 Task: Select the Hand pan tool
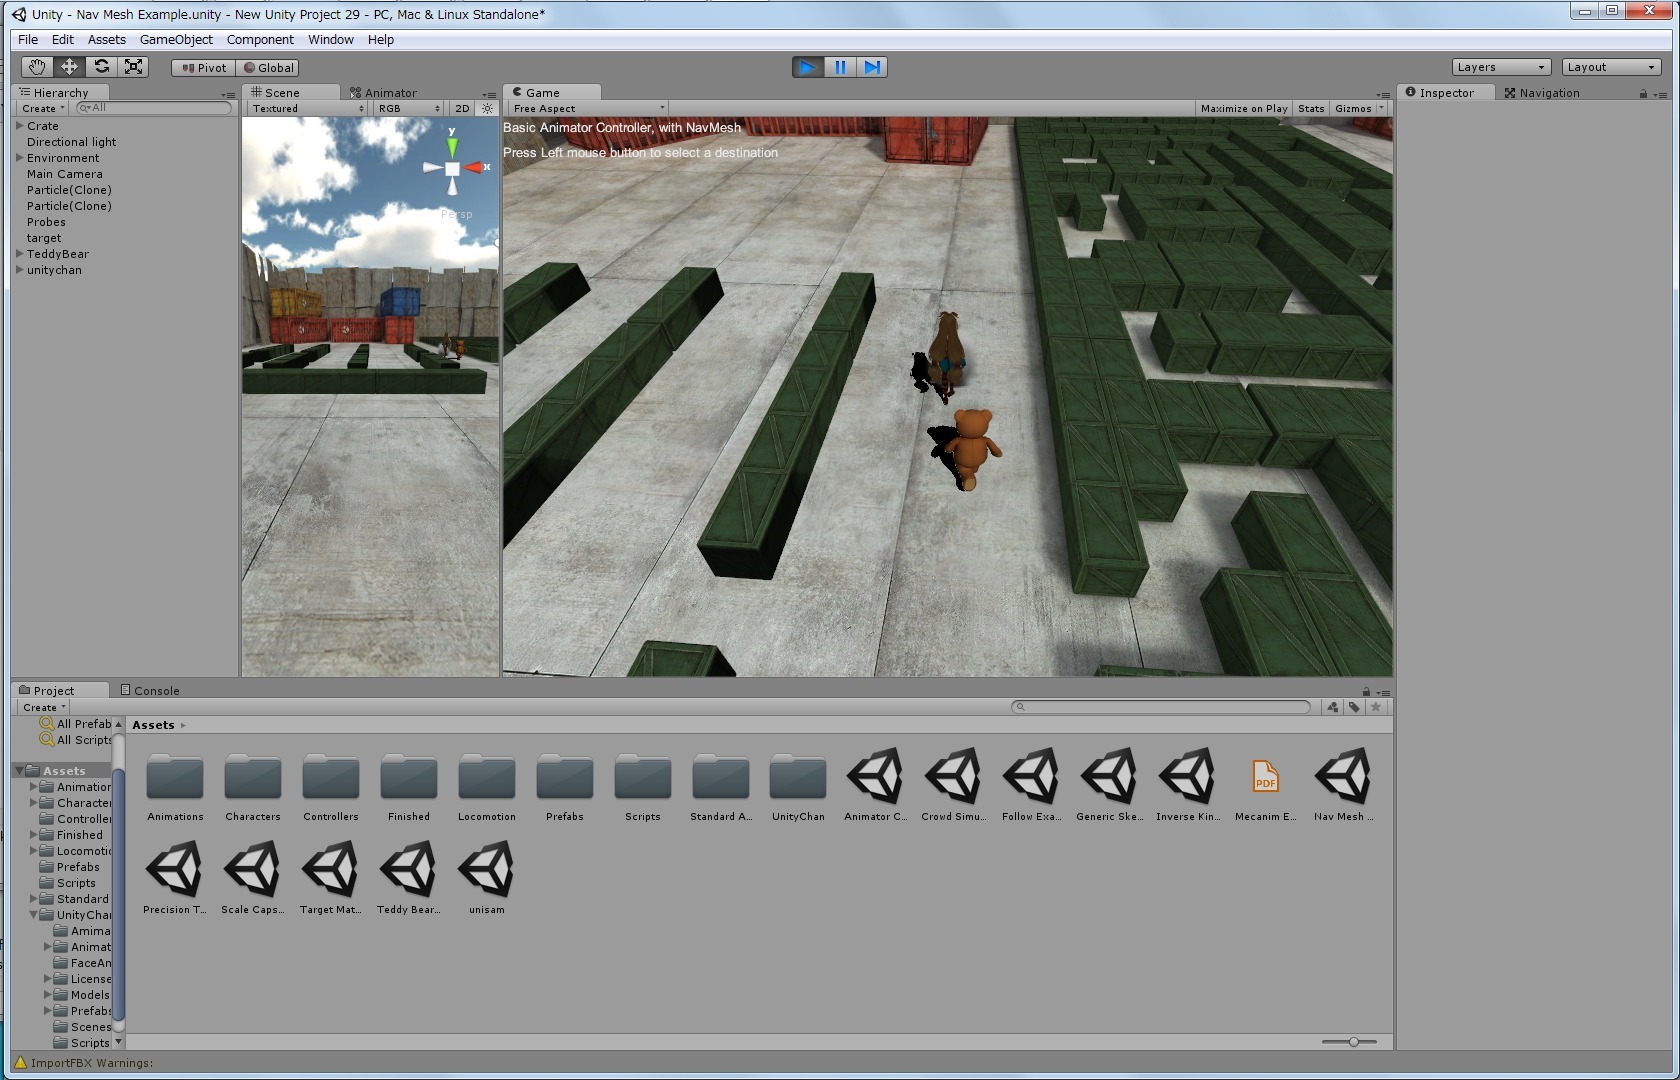click(36, 66)
